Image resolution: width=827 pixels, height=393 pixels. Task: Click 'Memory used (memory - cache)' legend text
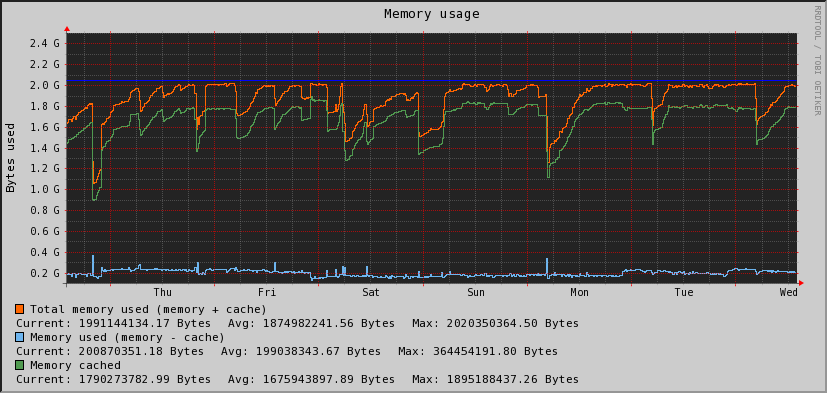pos(128,337)
